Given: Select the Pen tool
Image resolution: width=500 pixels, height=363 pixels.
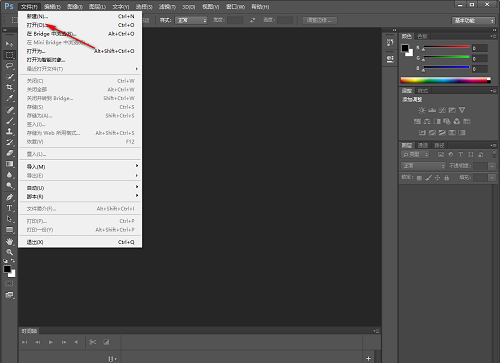Looking at the screenshot, I should tap(9, 197).
